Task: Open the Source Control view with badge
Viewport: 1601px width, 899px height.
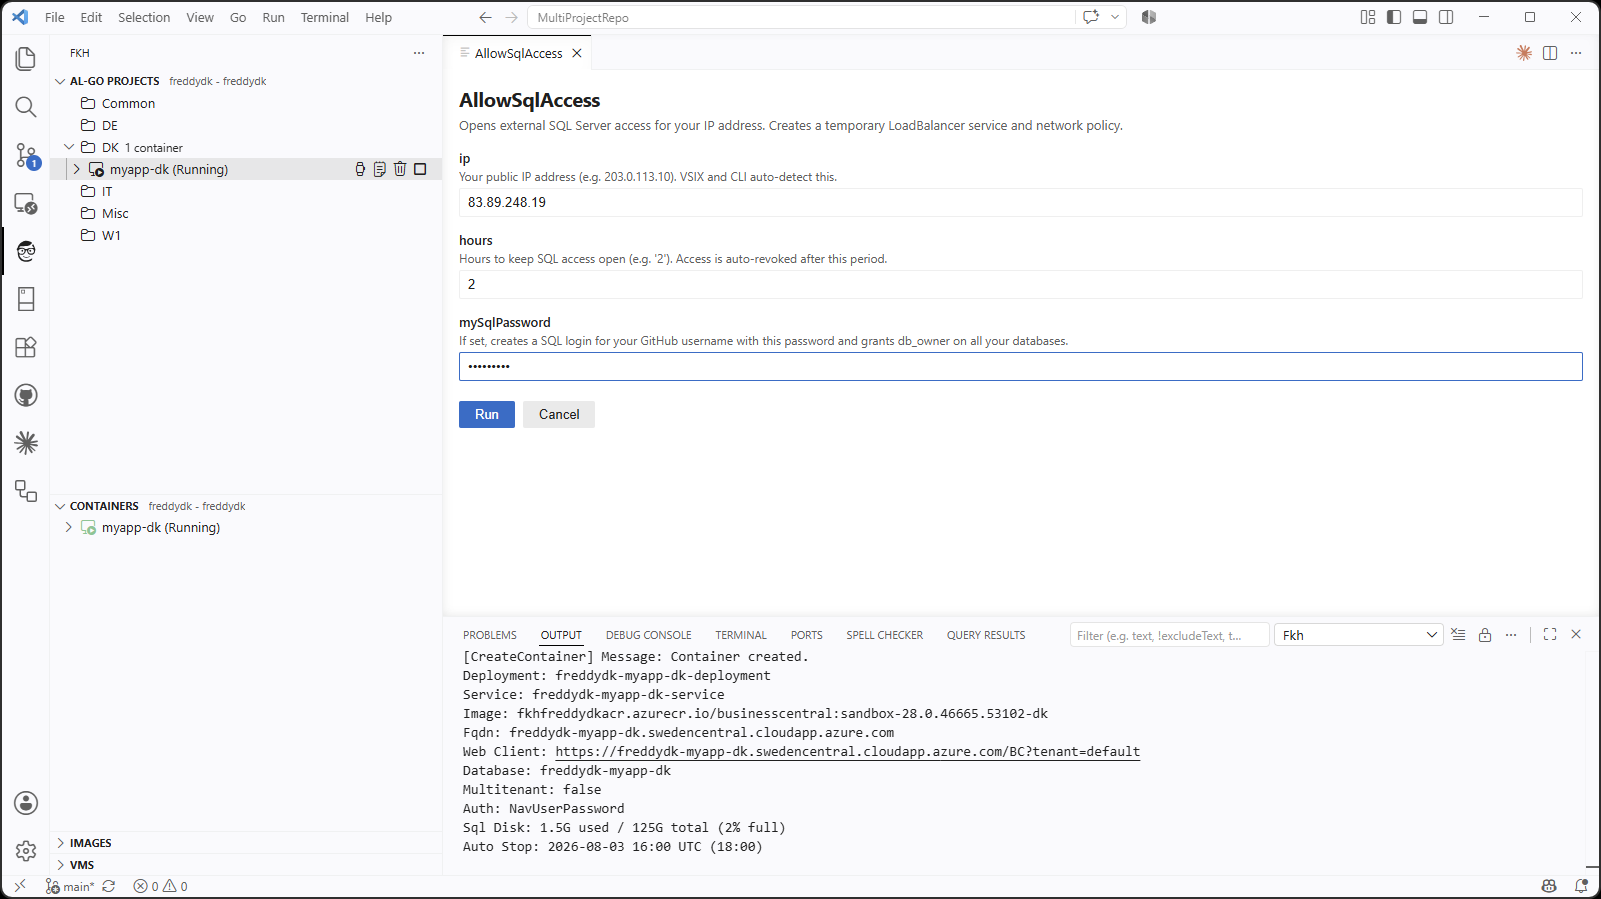Action: 26,155
